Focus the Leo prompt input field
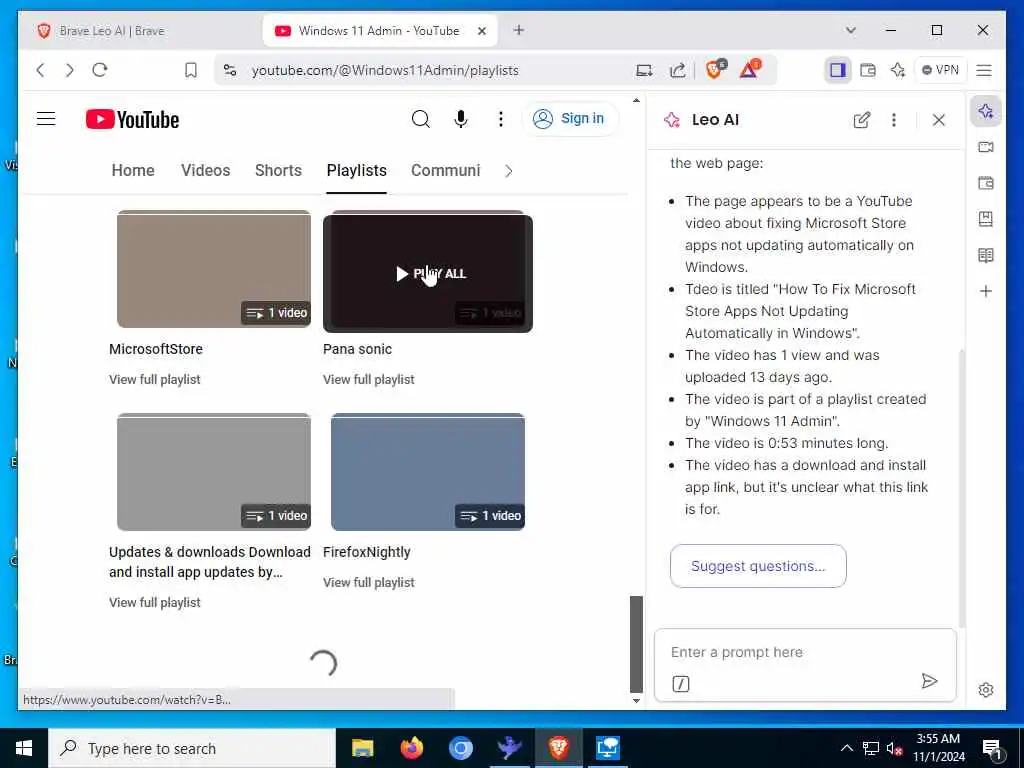 805,652
